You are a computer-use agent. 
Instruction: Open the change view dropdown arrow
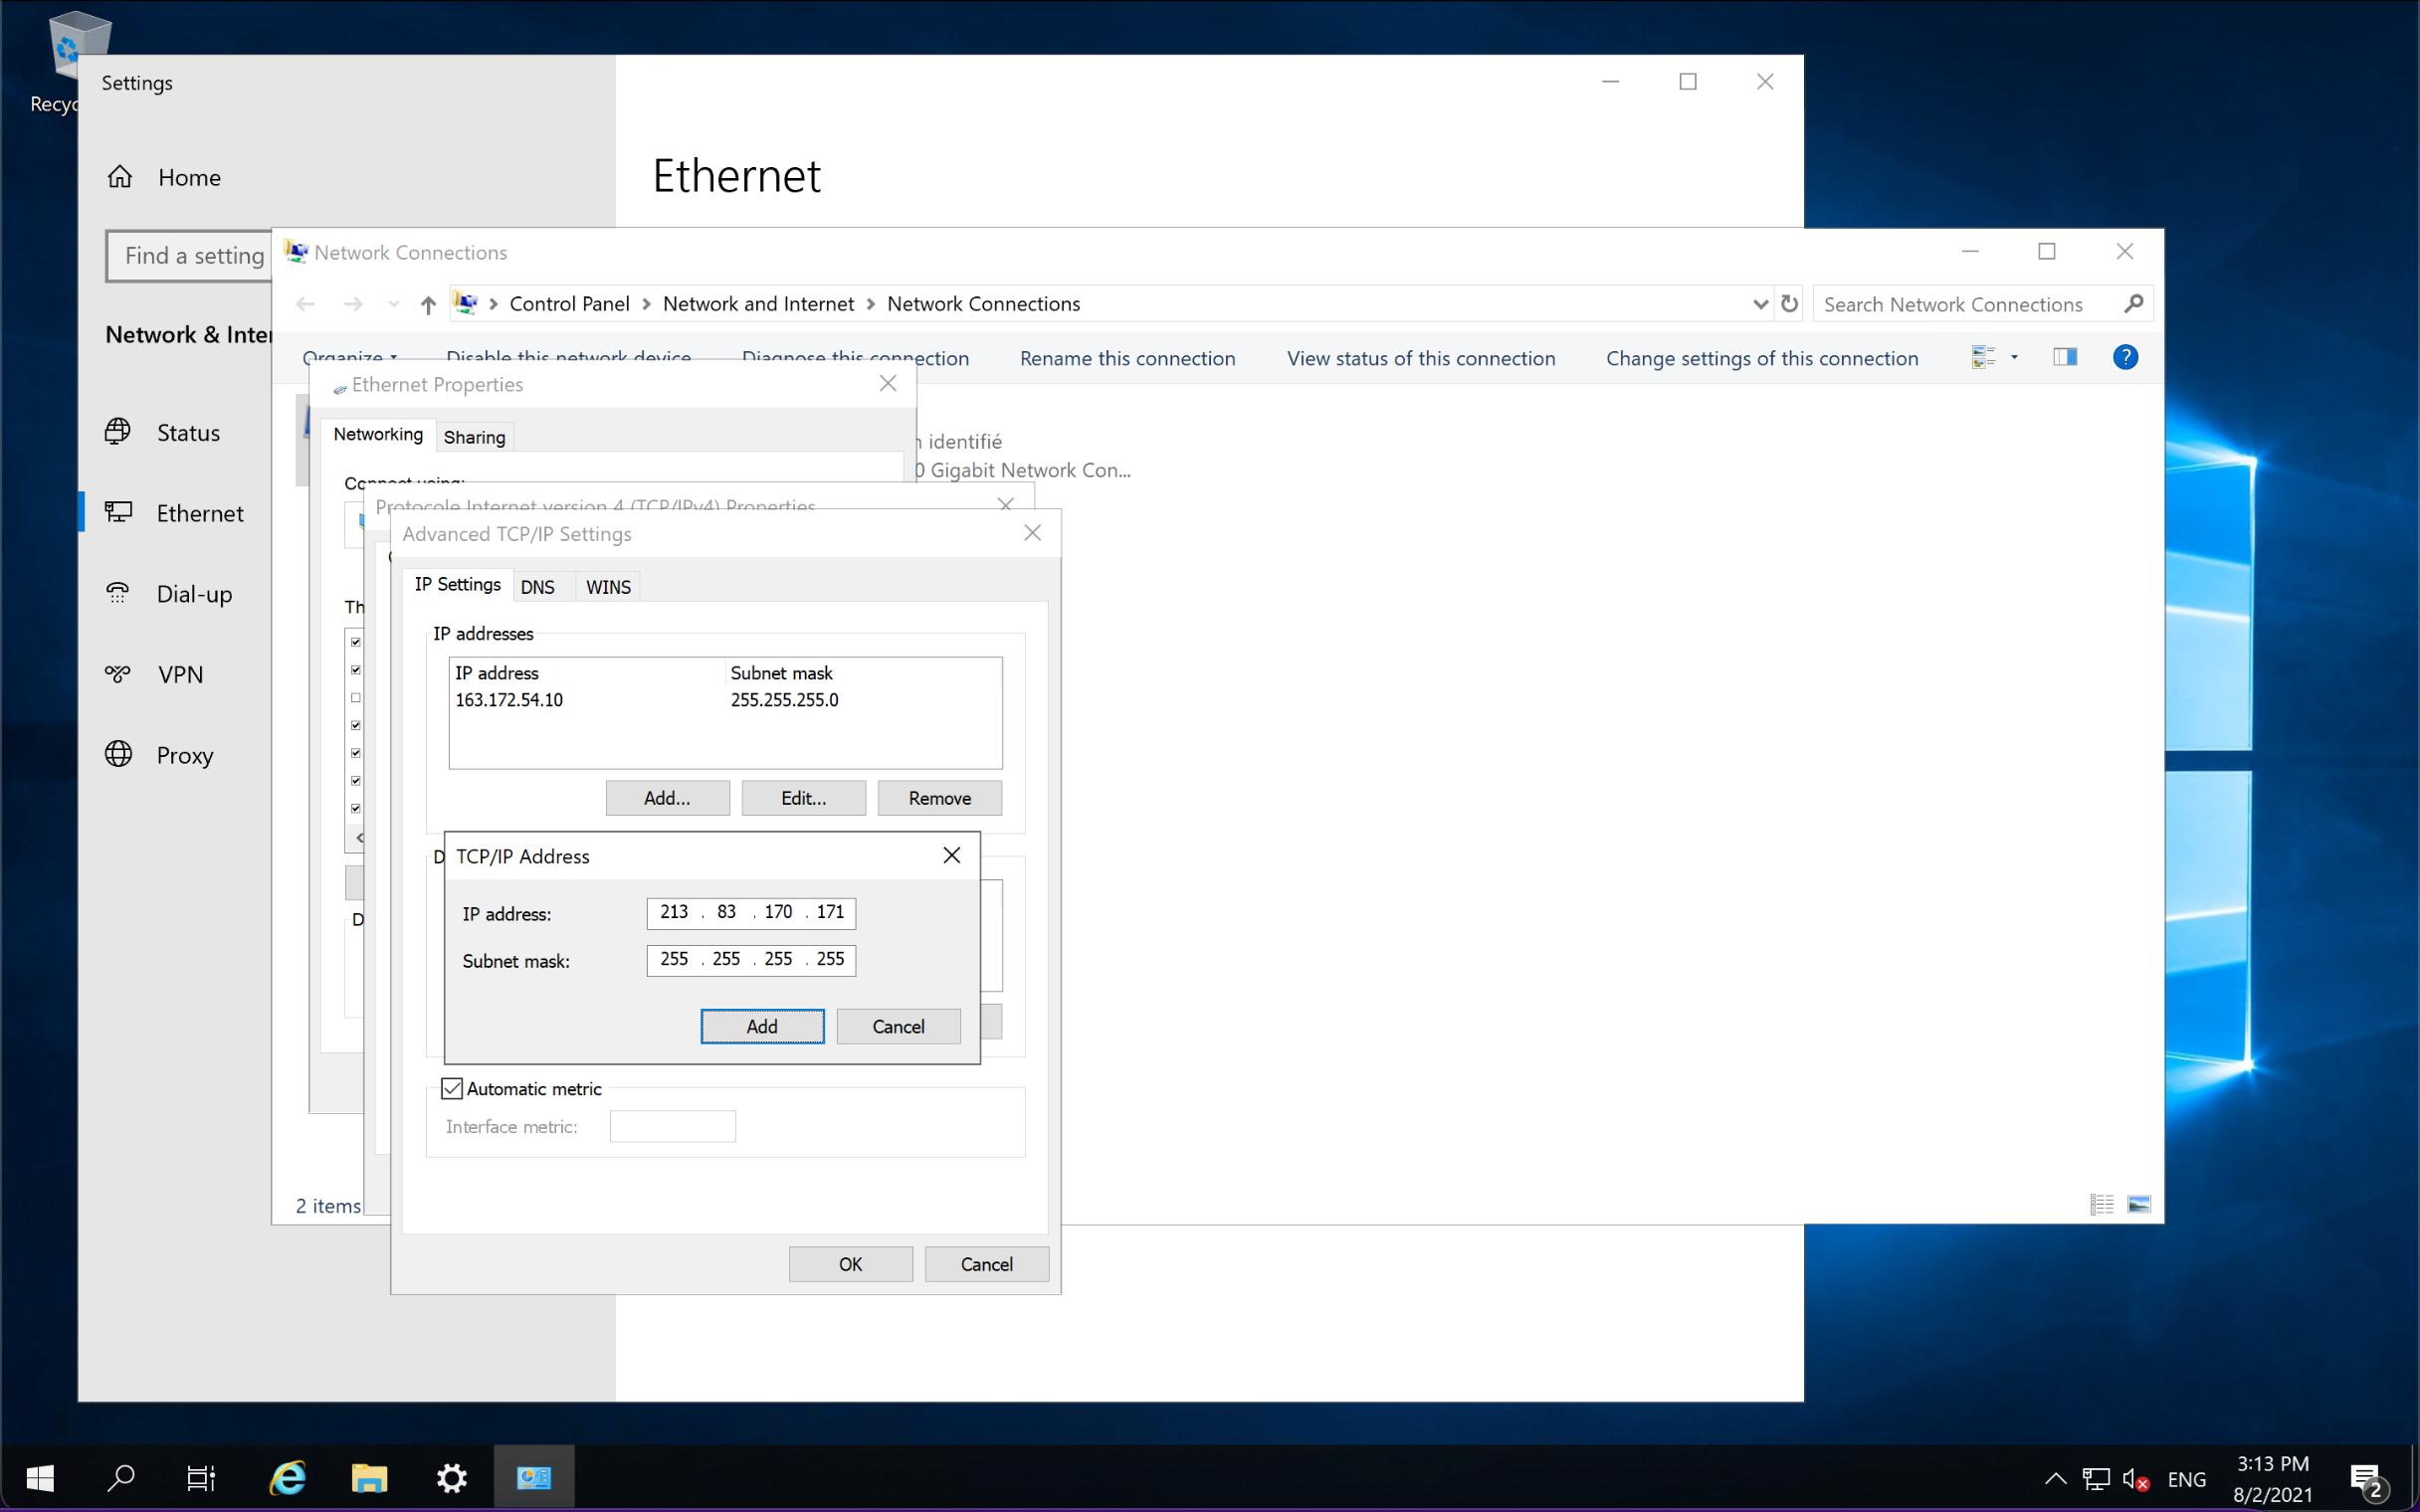(2014, 357)
